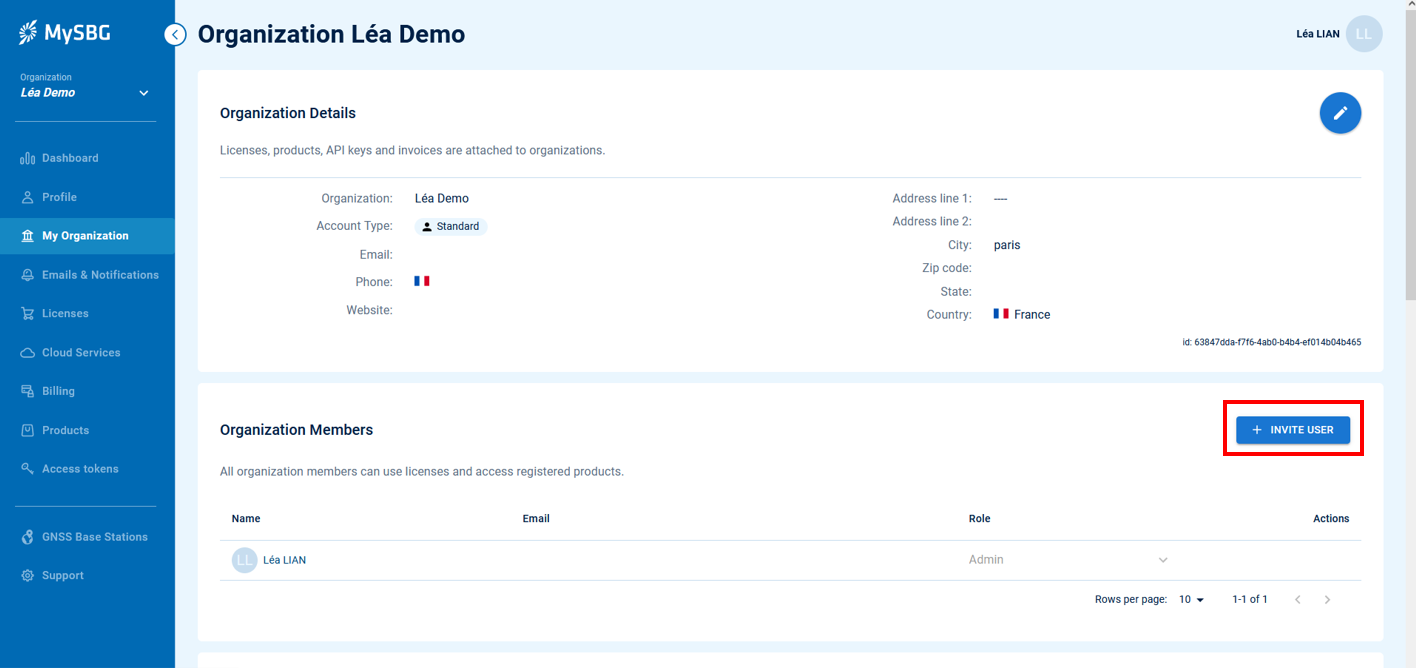Click the Dashboard chart icon

pos(28,158)
